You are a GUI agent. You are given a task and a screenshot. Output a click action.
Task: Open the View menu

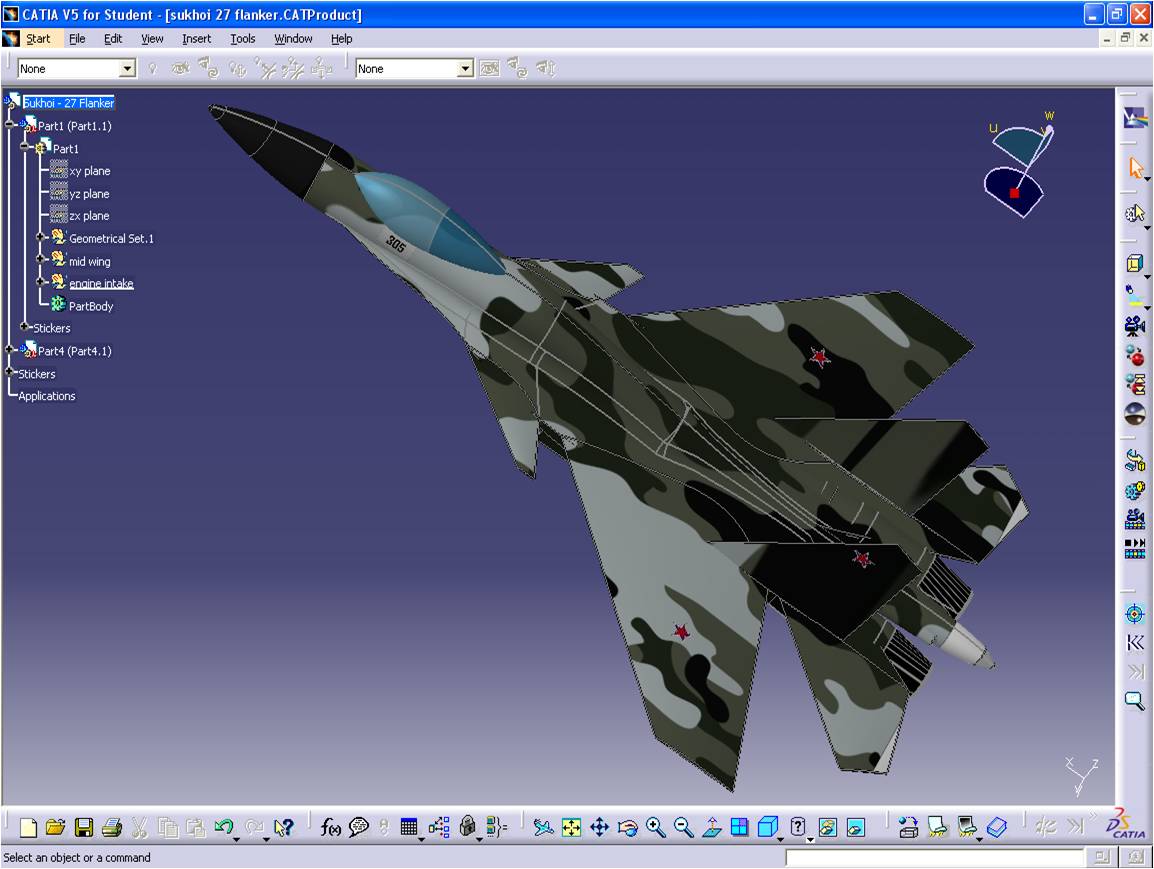(x=152, y=38)
